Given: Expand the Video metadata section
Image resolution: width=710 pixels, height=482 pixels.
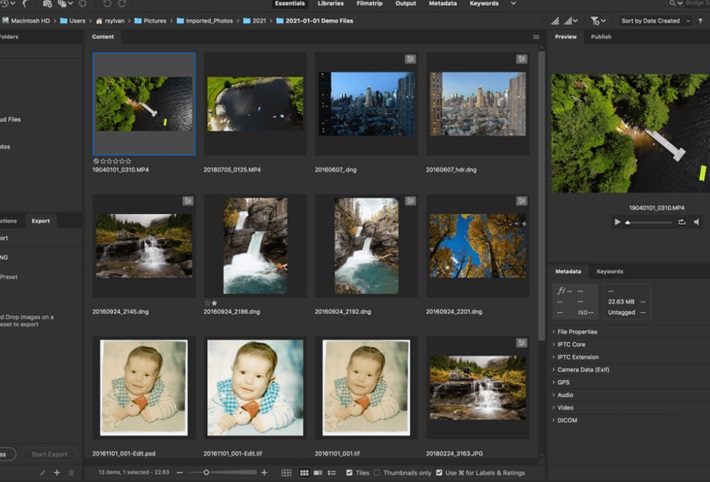Looking at the screenshot, I should coord(565,408).
